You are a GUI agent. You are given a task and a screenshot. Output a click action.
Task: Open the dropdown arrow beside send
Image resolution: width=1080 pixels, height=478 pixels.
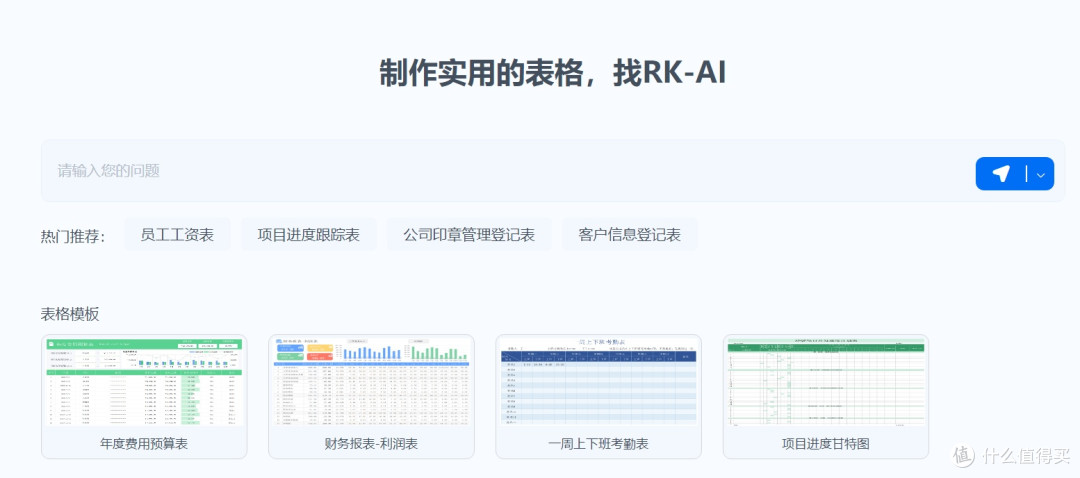tap(1041, 175)
